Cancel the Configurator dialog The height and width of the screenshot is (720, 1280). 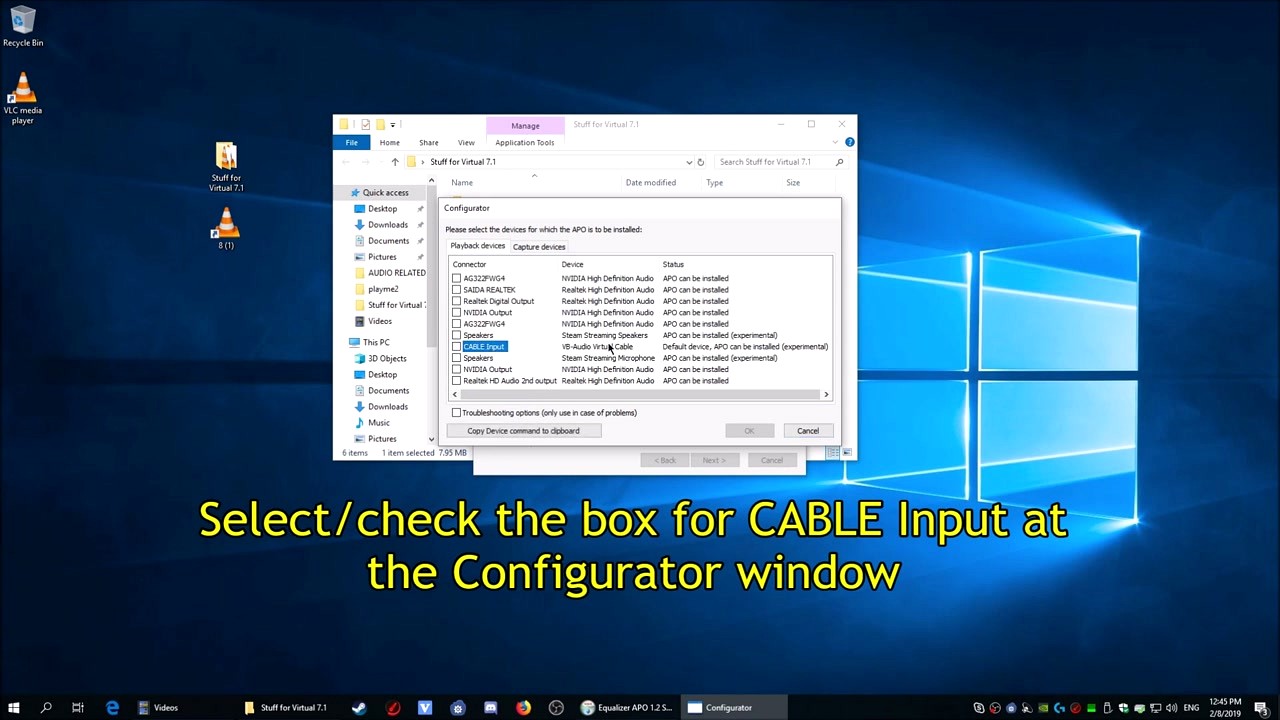(x=807, y=430)
